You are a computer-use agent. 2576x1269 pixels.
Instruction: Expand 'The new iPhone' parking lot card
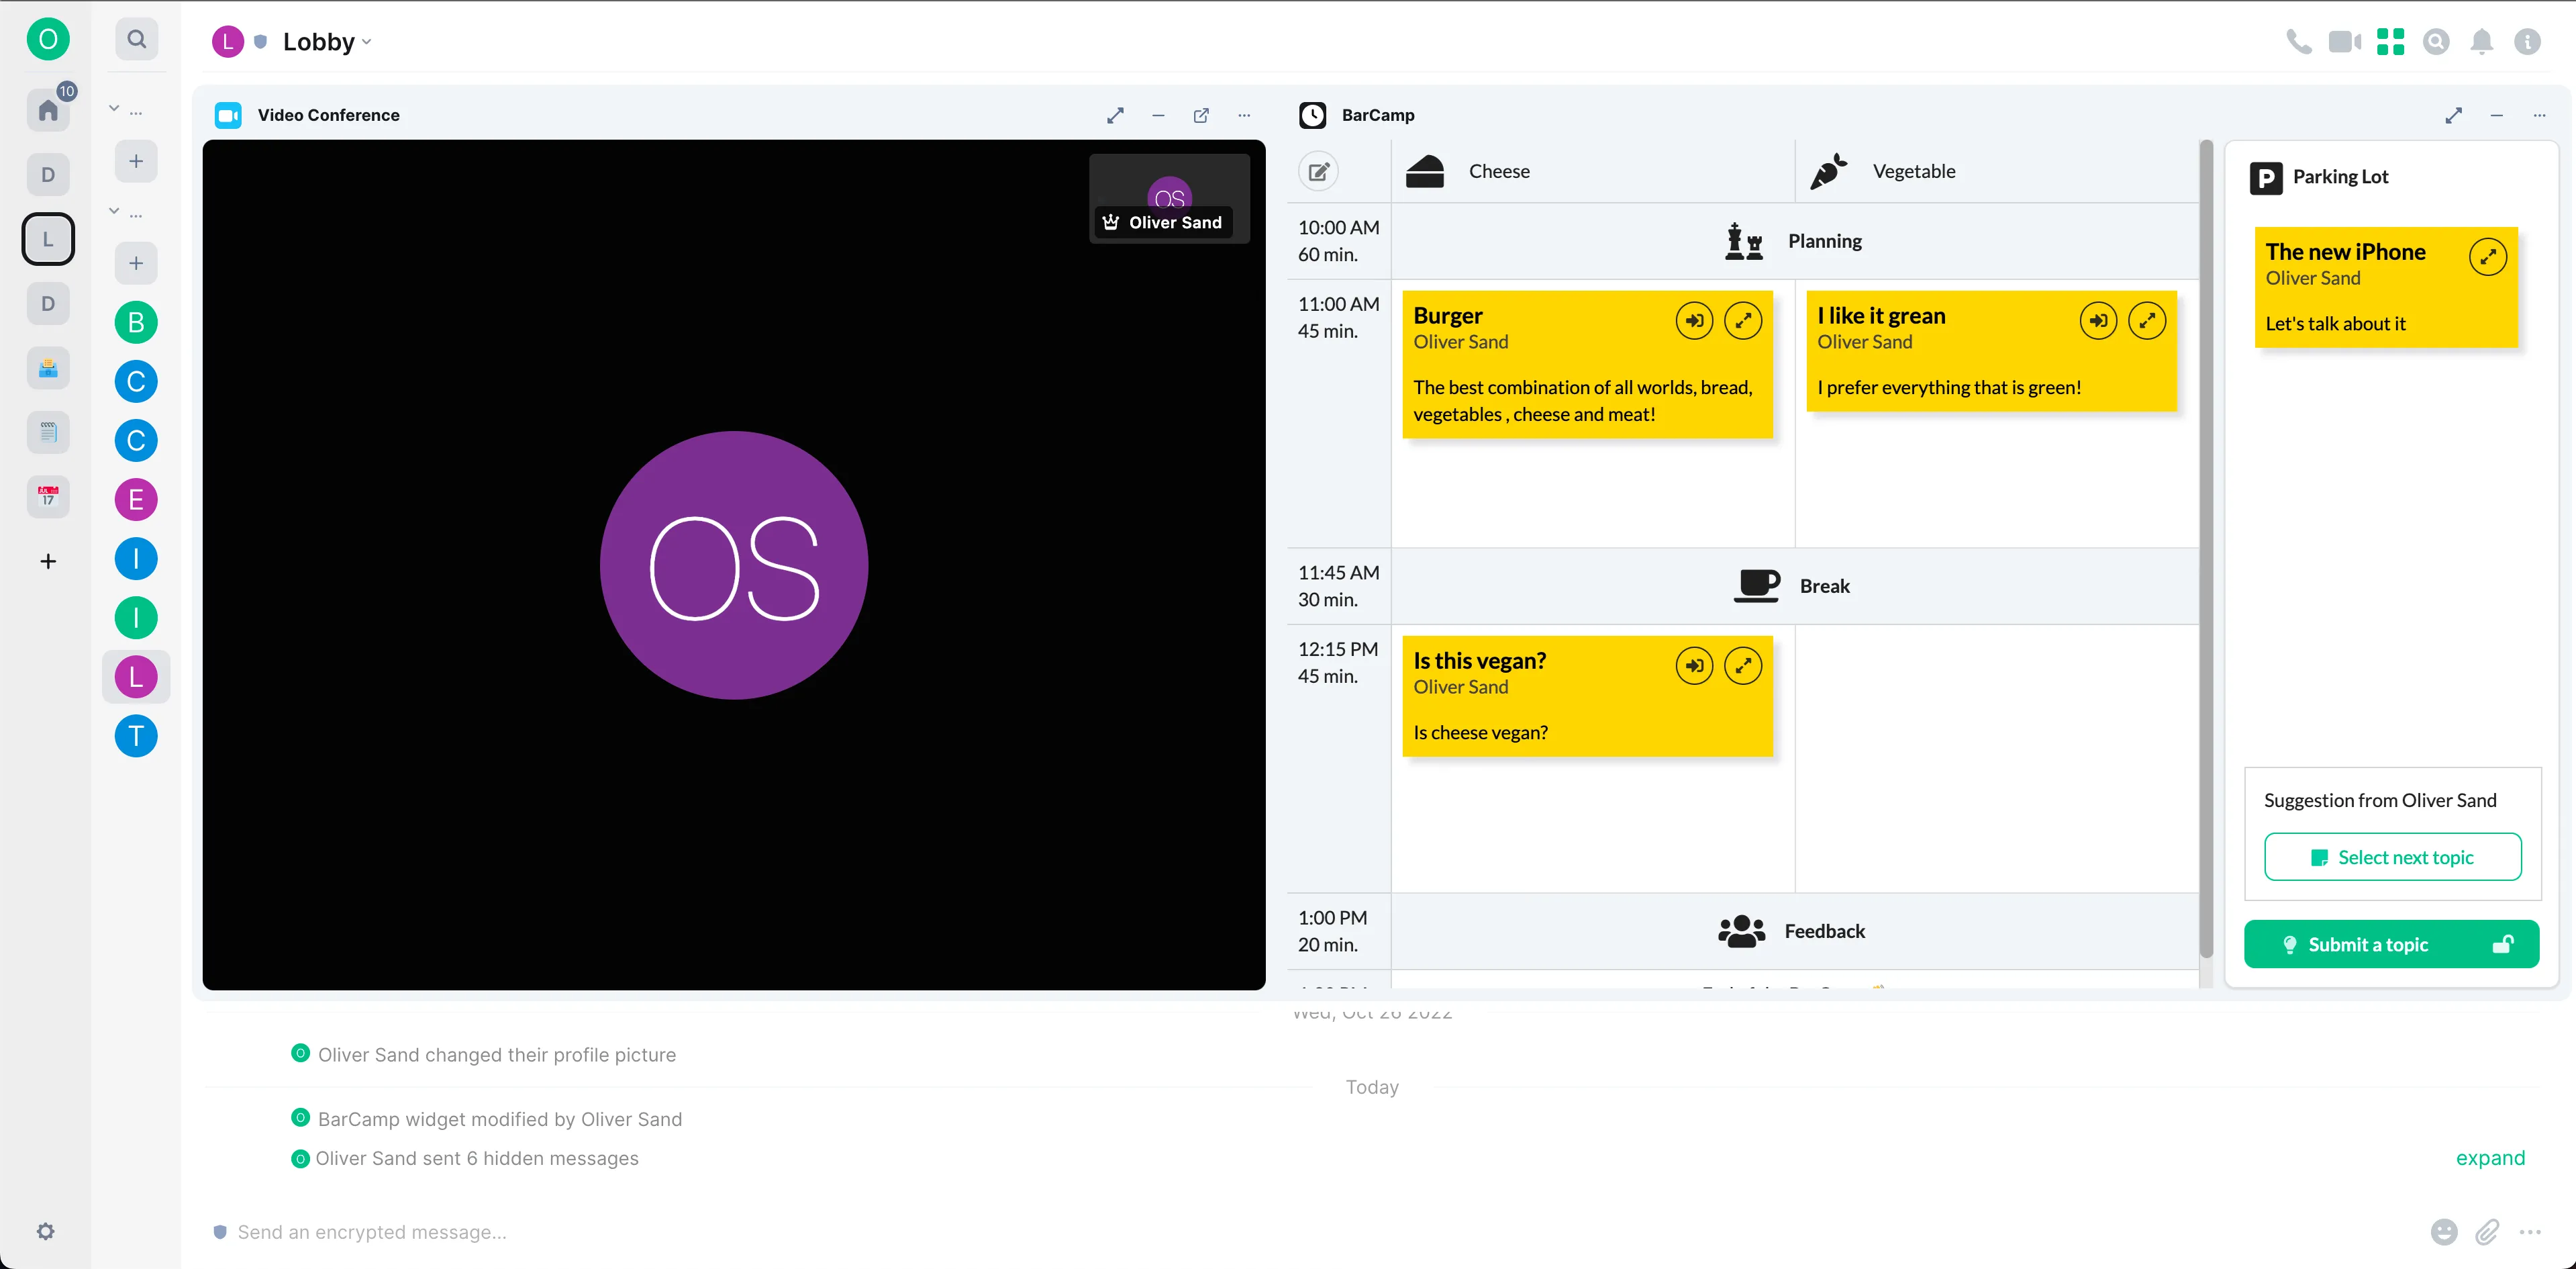[x=2488, y=257]
